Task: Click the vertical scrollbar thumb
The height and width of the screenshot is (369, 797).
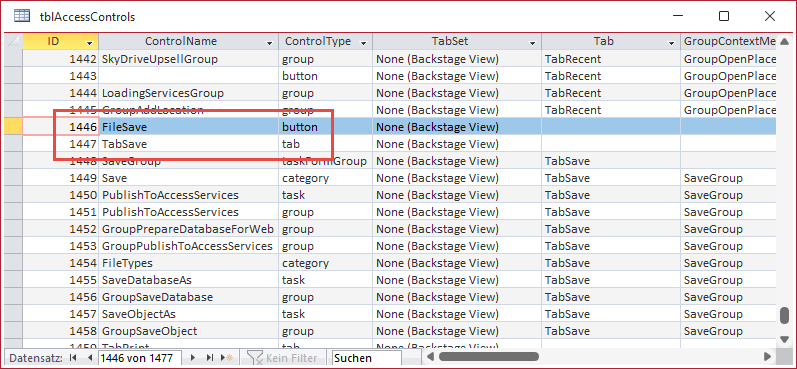Action: 785,315
